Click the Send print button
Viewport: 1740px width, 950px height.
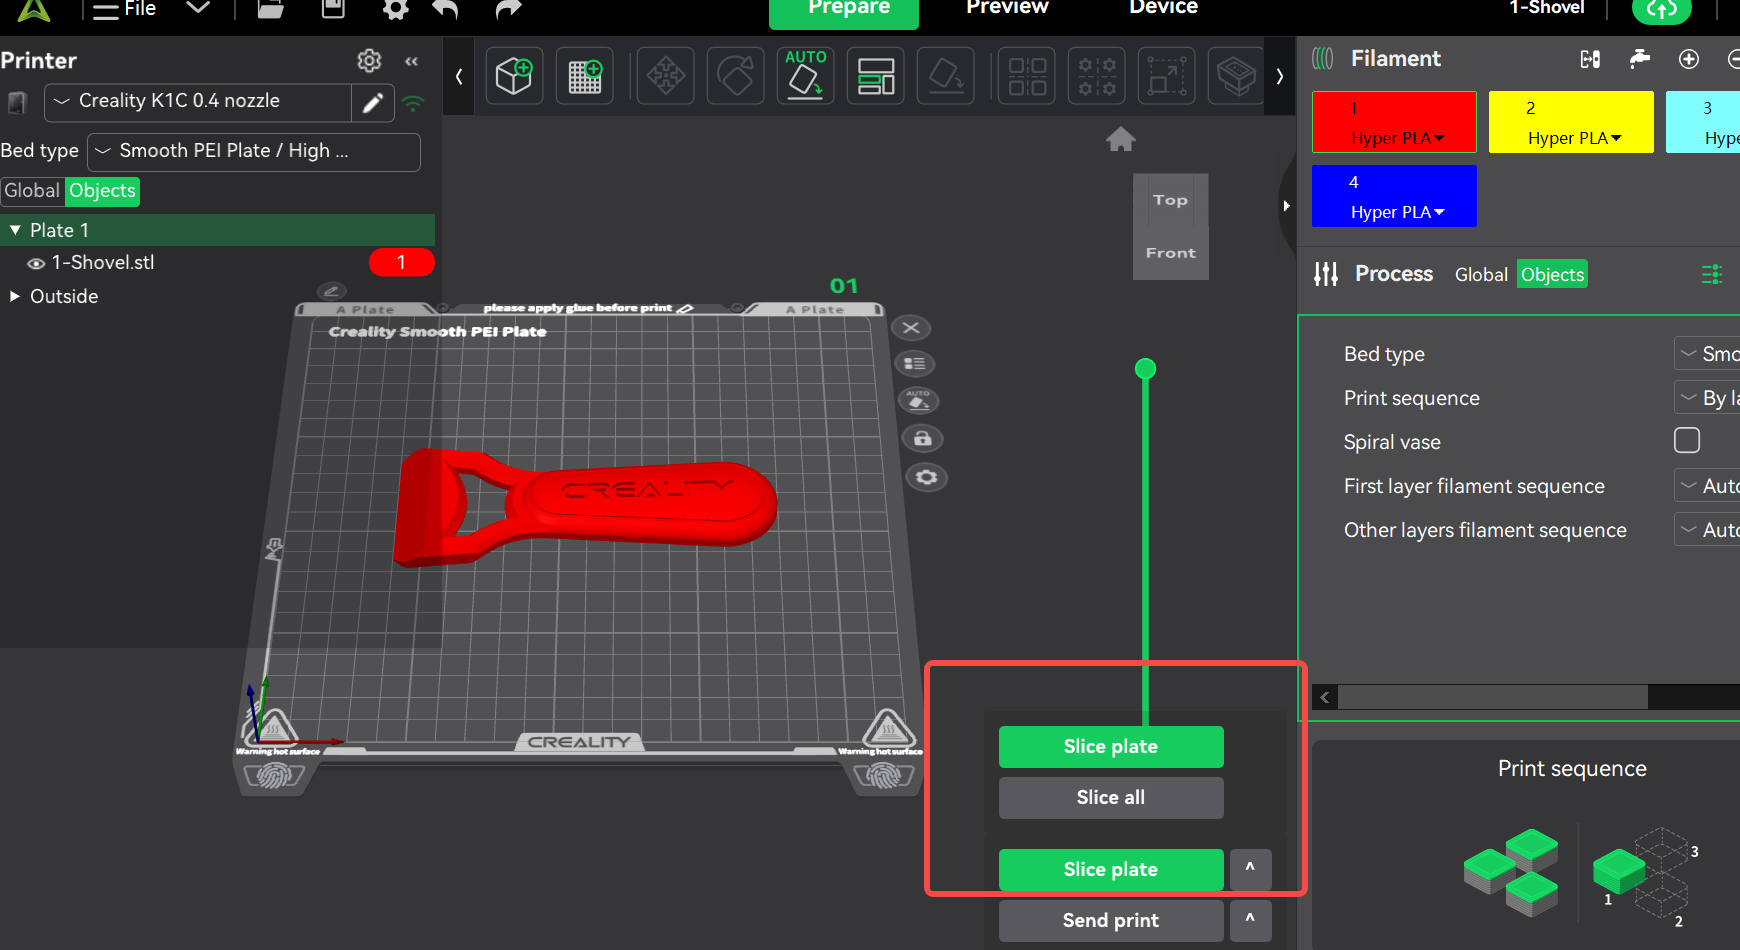coord(1110,920)
